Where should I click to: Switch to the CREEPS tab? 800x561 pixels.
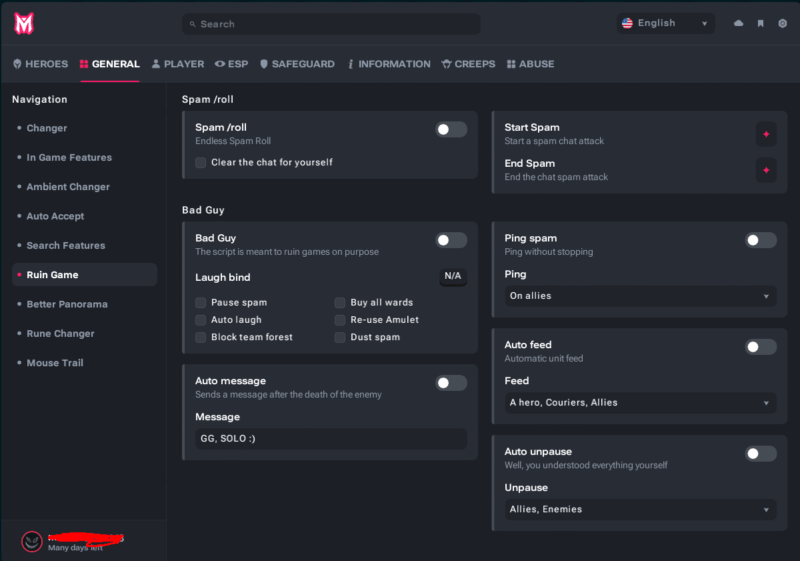pyautogui.click(x=468, y=64)
